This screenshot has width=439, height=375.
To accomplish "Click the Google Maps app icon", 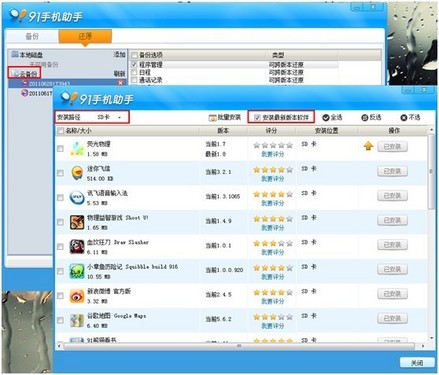I will point(77,320).
